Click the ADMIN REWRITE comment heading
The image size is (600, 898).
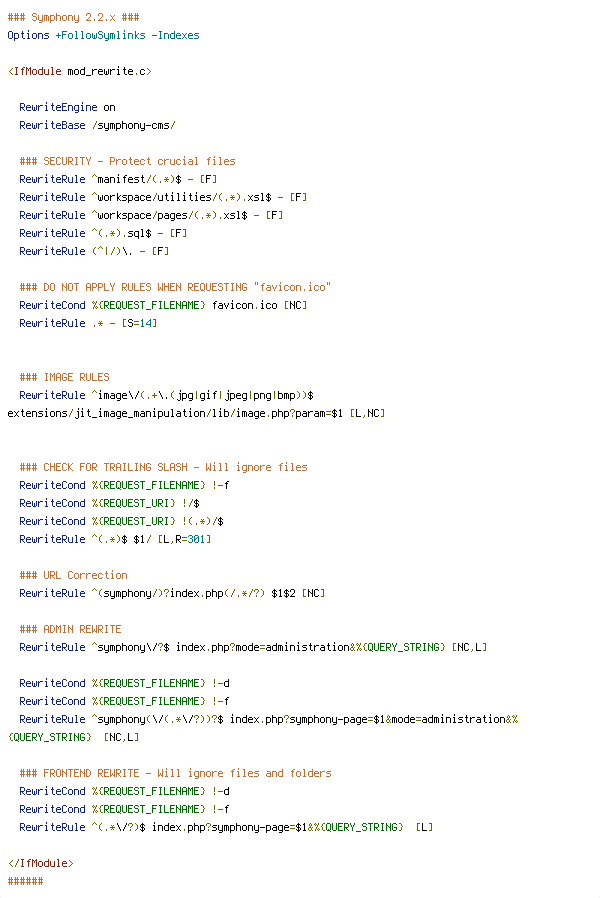[x=70, y=629]
